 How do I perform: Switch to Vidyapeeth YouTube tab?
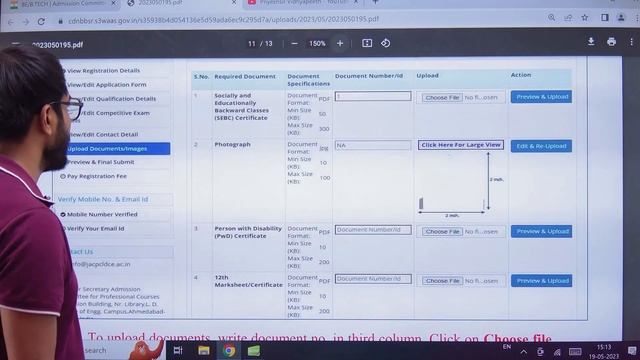click(303, 2)
